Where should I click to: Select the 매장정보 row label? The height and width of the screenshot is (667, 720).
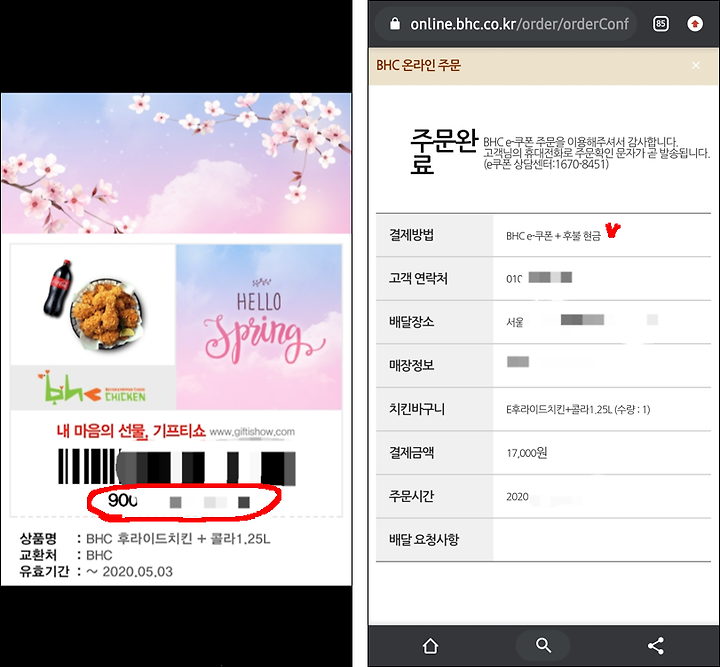click(x=411, y=365)
